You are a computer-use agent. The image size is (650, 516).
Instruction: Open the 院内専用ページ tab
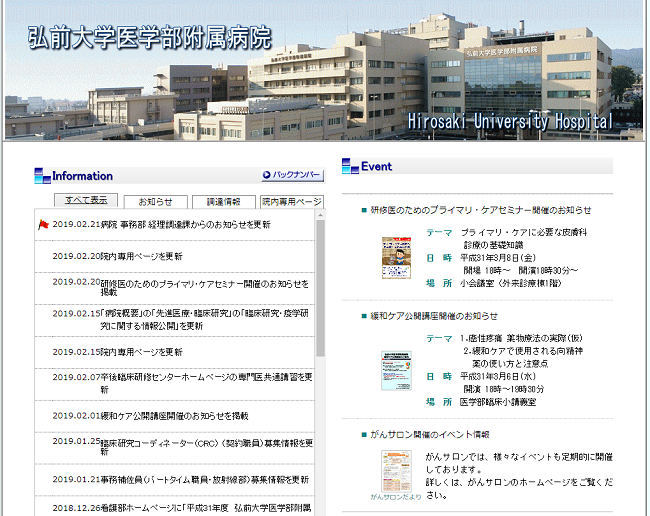(x=292, y=202)
